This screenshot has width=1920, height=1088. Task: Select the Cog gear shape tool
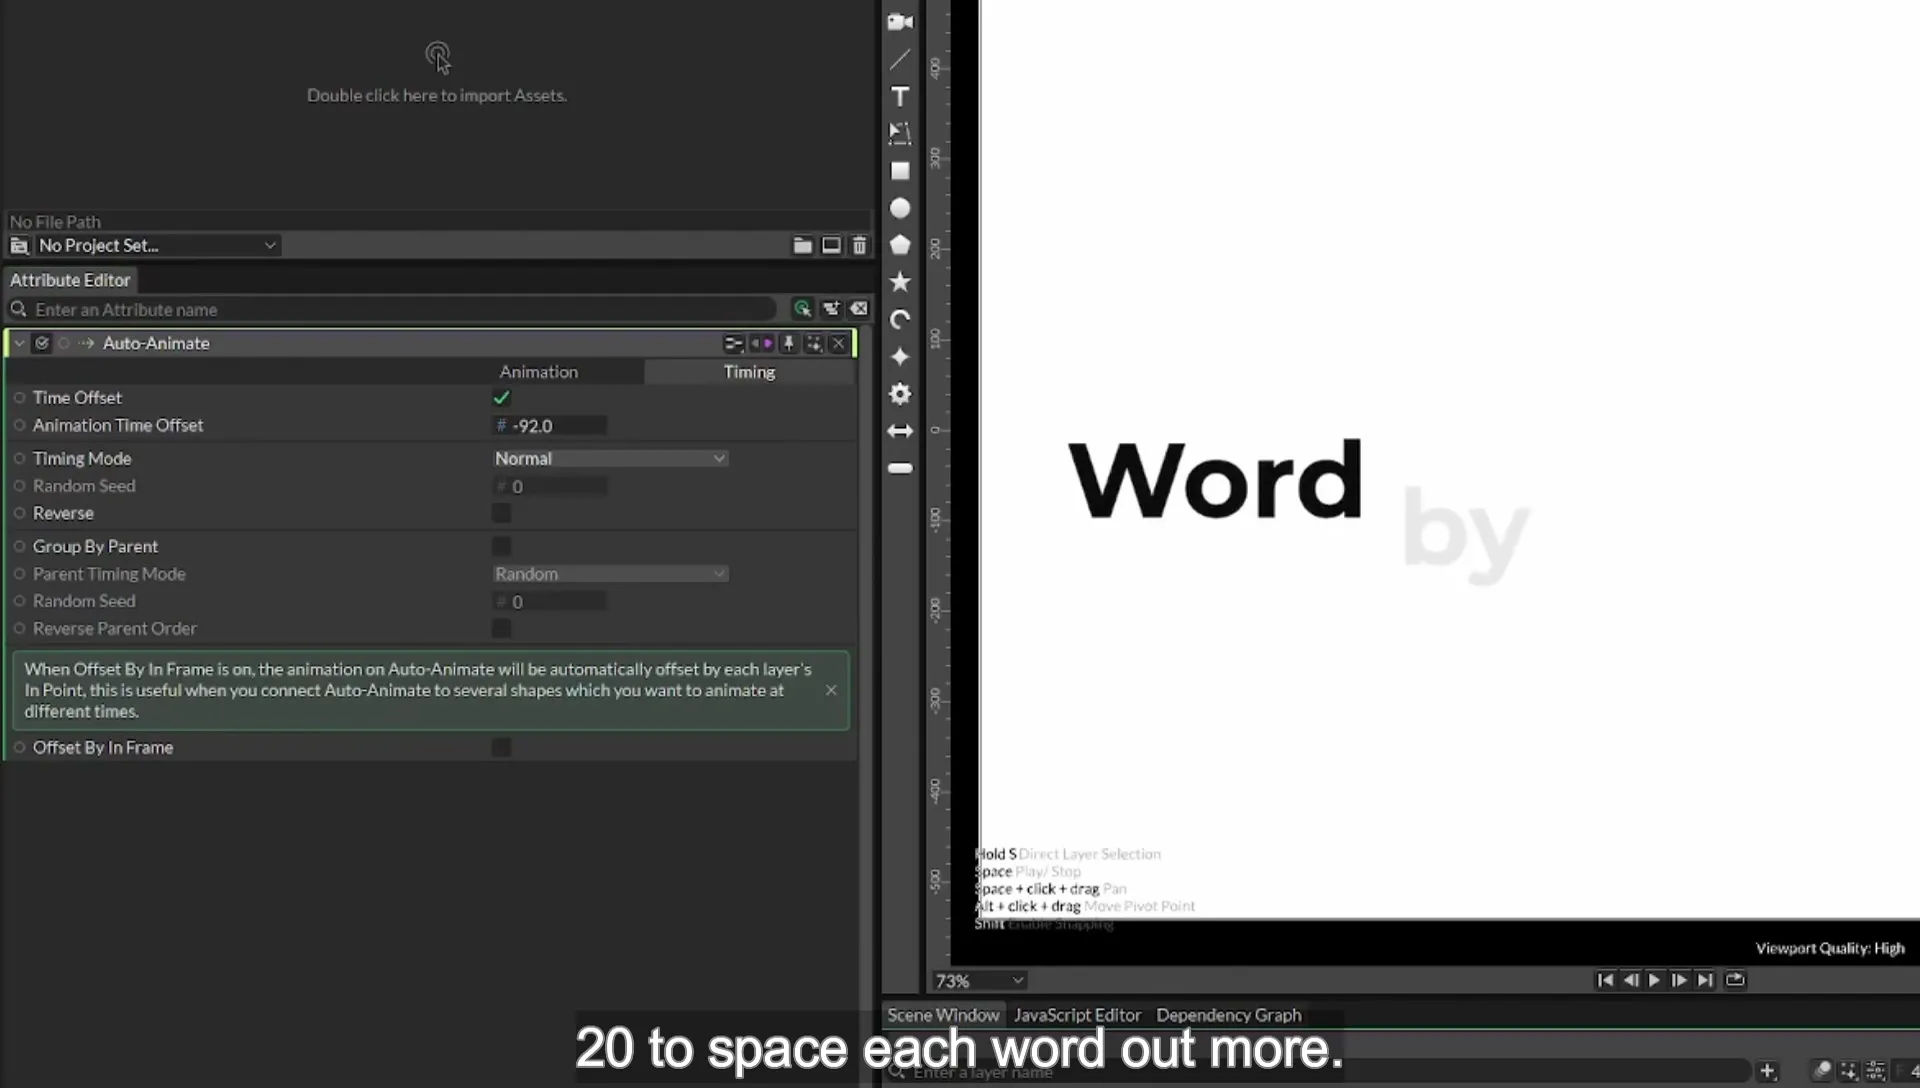tap(900, 394)
